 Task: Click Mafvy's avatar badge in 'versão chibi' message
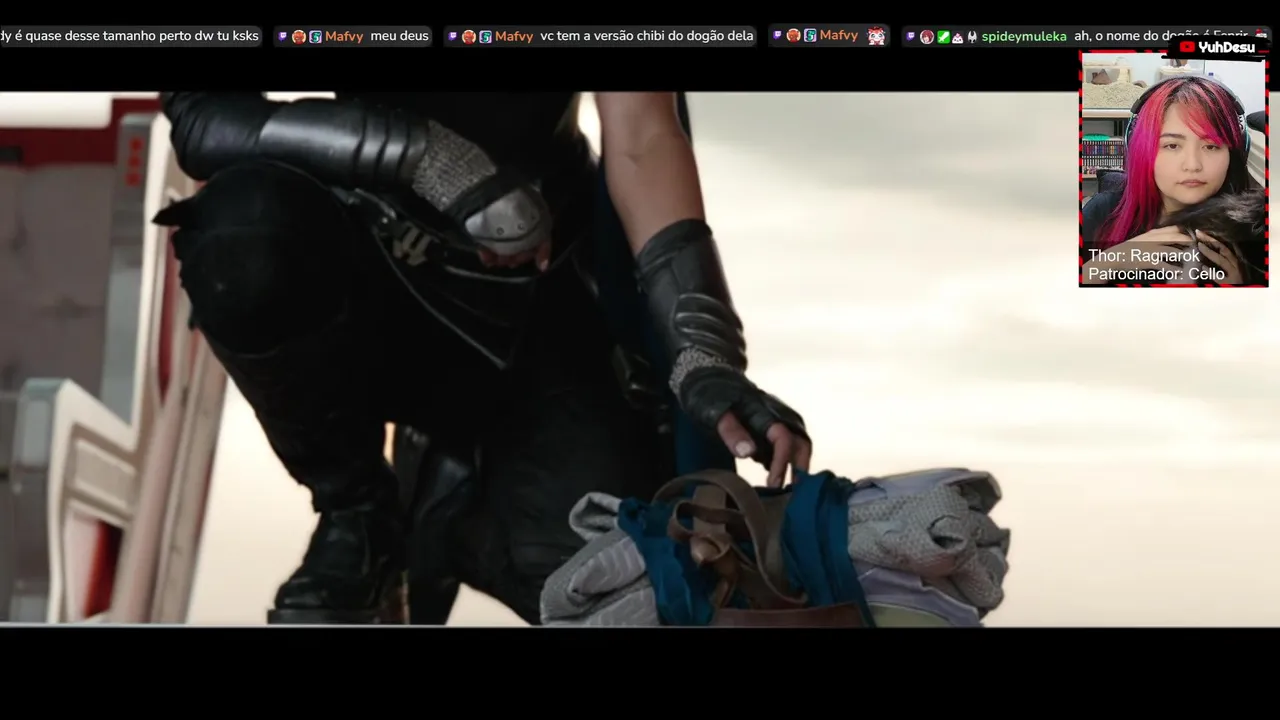pyautogui.click(x=469, y=36)
